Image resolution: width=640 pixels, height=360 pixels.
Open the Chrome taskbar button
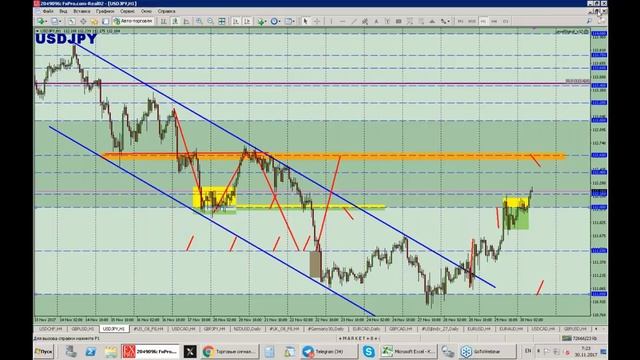pos(229,351)
